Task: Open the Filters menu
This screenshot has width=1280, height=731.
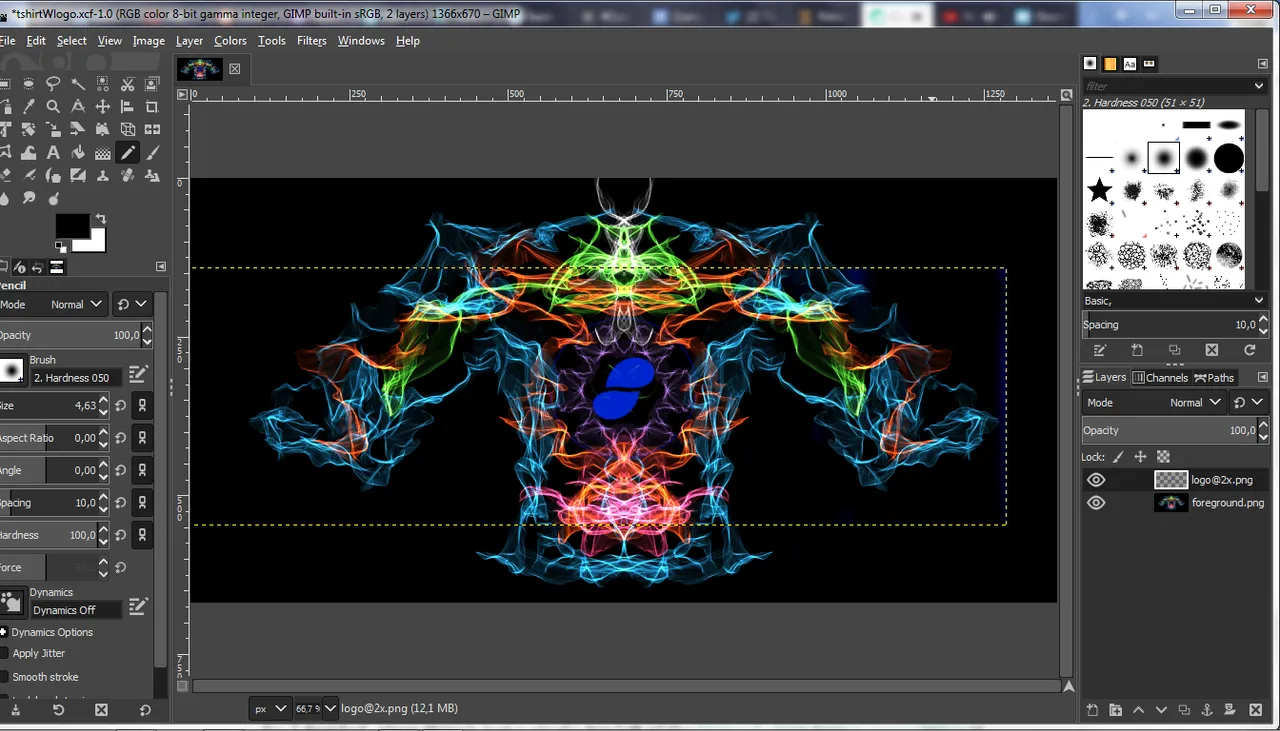Action: click(x=312, y=41)
